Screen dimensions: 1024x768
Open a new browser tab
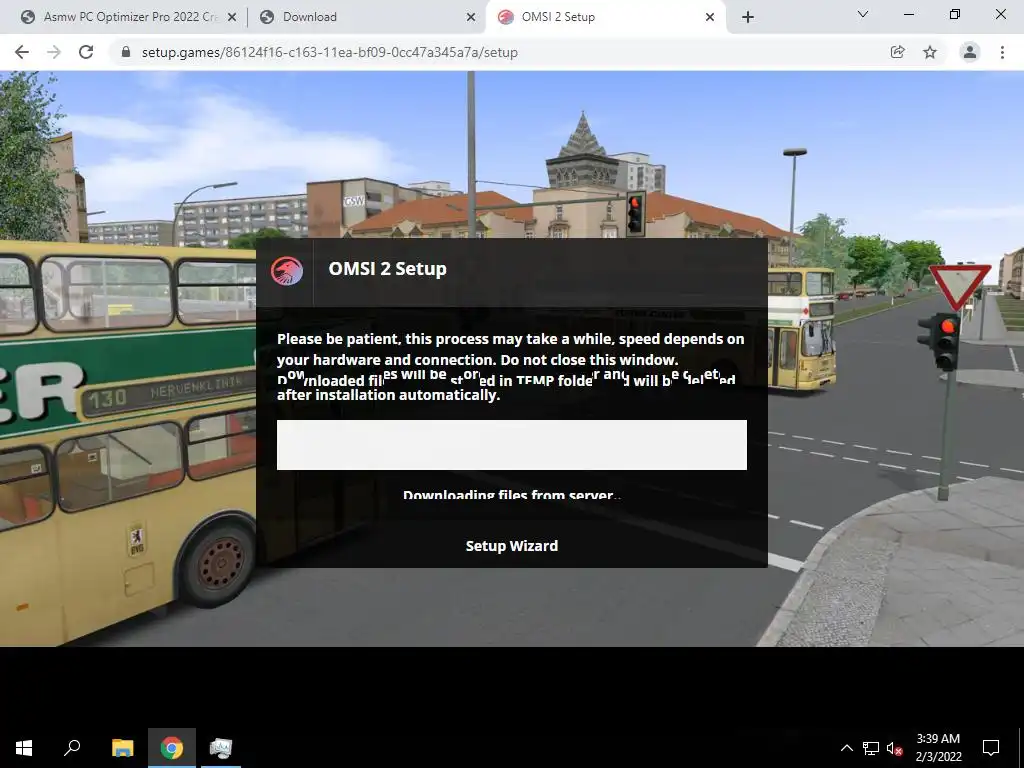(x=748, y=18)
